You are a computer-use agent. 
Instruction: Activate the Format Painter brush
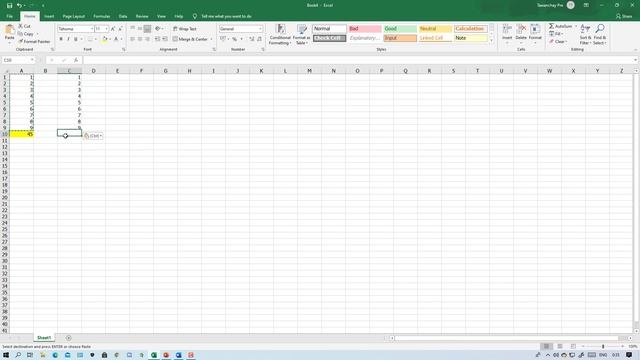coord(34,42)
